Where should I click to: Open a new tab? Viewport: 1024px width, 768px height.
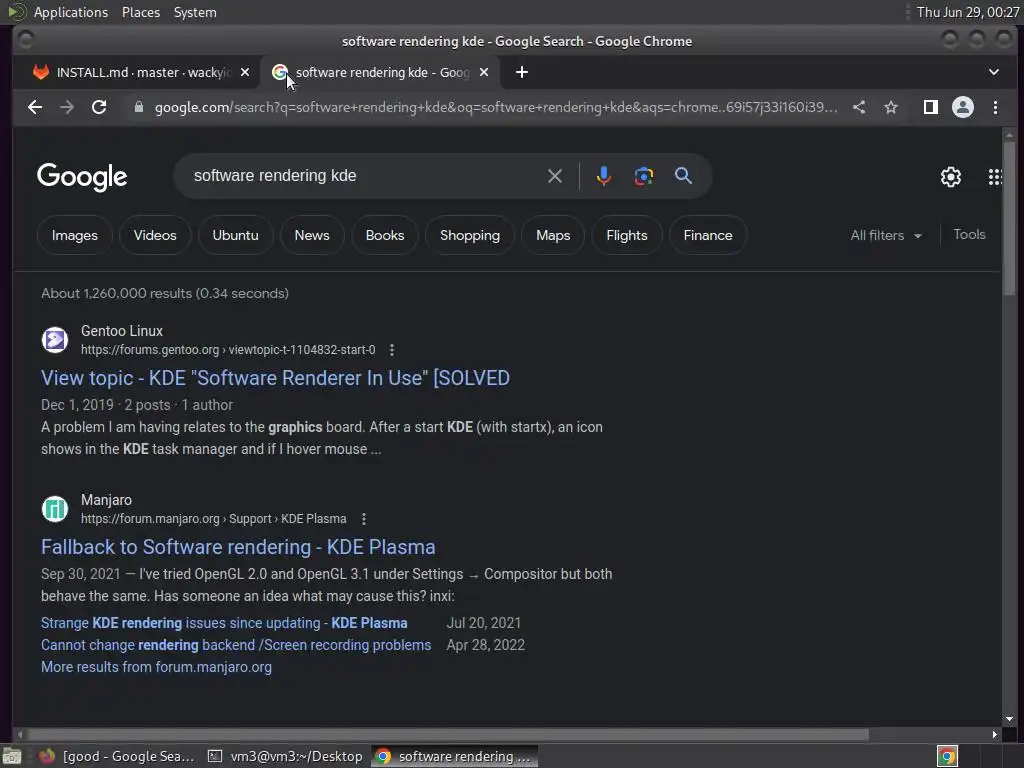pyautogui.click(x=522, y=72)
